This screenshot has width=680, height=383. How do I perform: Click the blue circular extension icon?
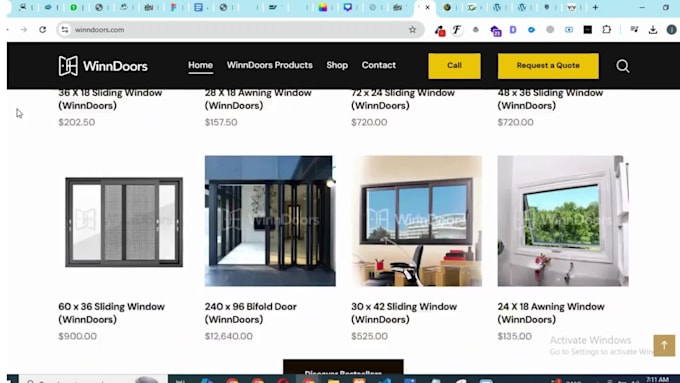coord(531,29)
